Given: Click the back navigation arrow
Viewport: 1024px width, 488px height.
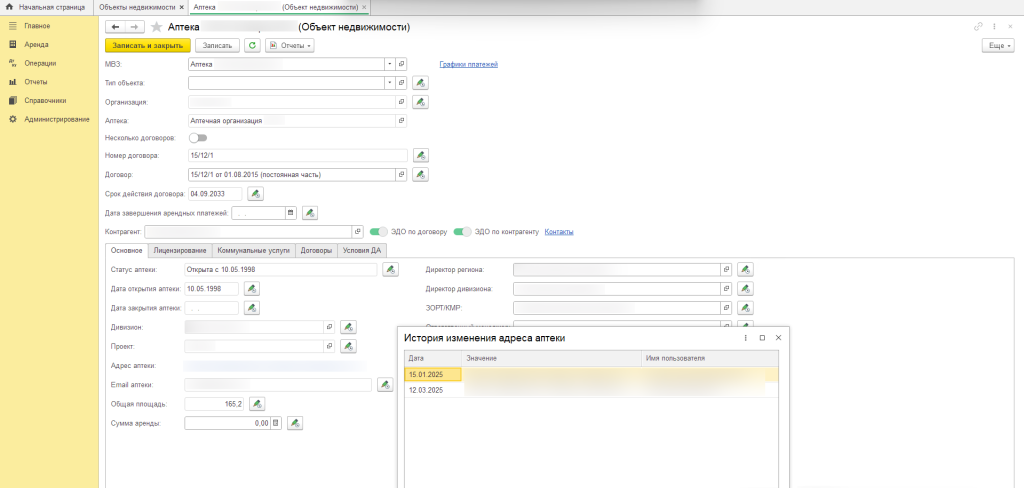Looking at the screenshot, I should [116, 26].
